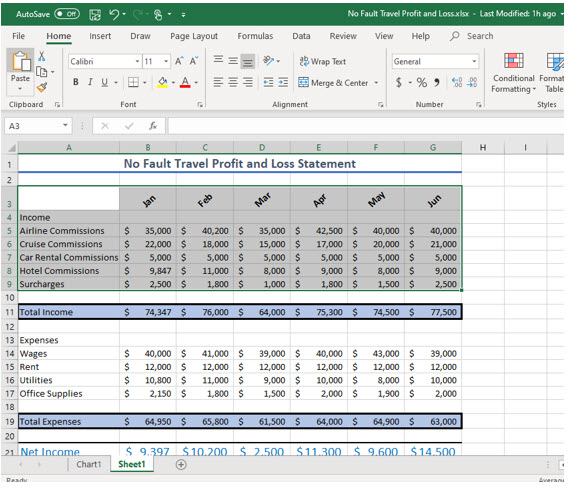Click the Top Align icon
The image size is (570, 494).
pyautogui.click(x=218, y=60)
